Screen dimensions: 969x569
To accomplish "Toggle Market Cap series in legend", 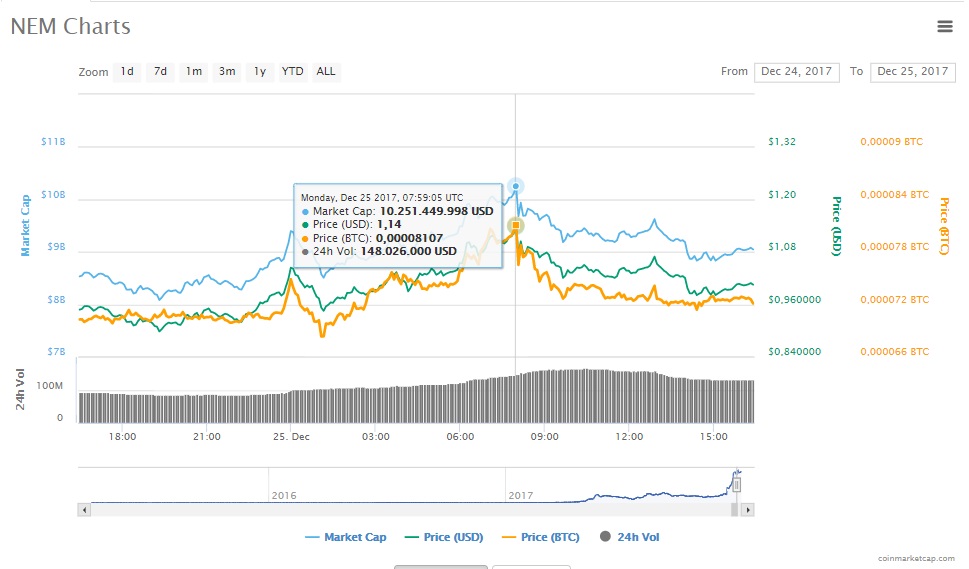I will coord(346,537).
